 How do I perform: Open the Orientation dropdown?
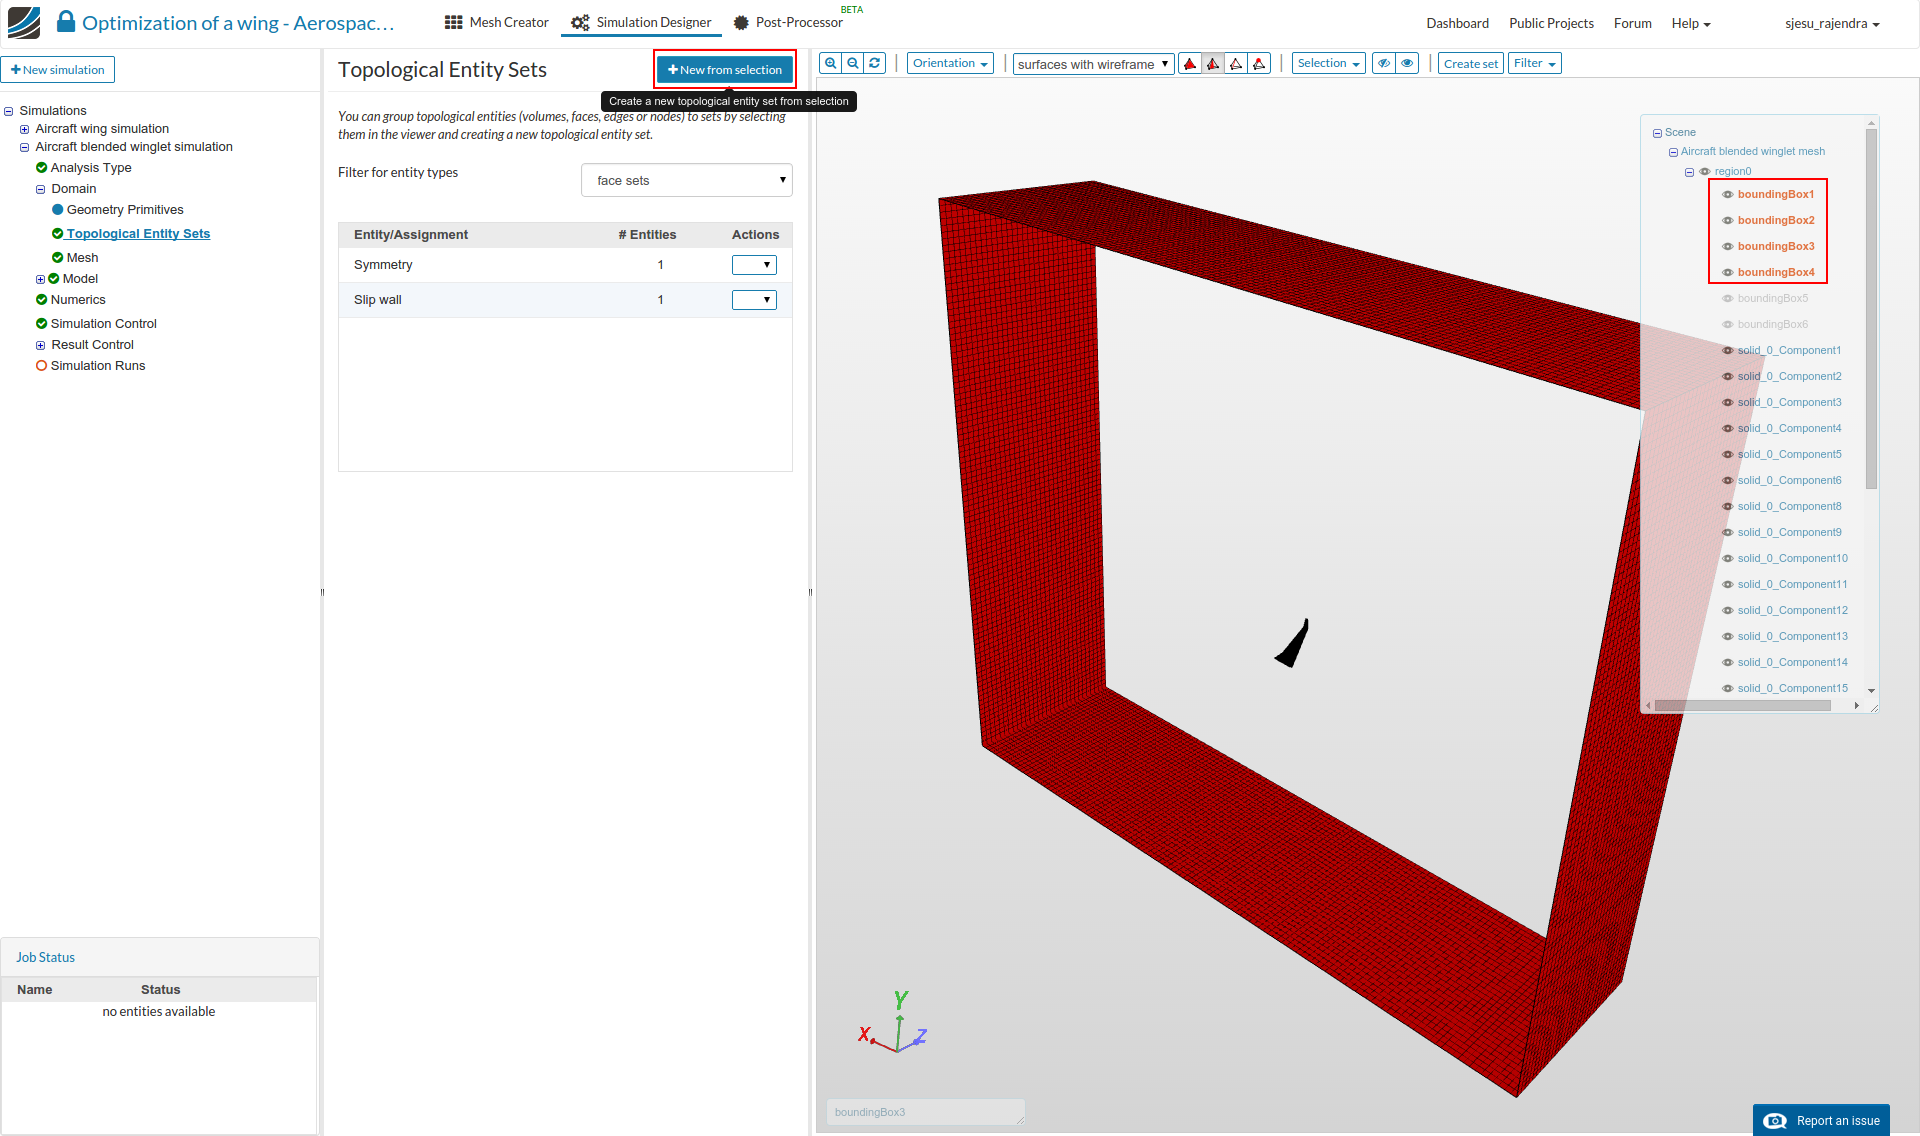(950, 63)
